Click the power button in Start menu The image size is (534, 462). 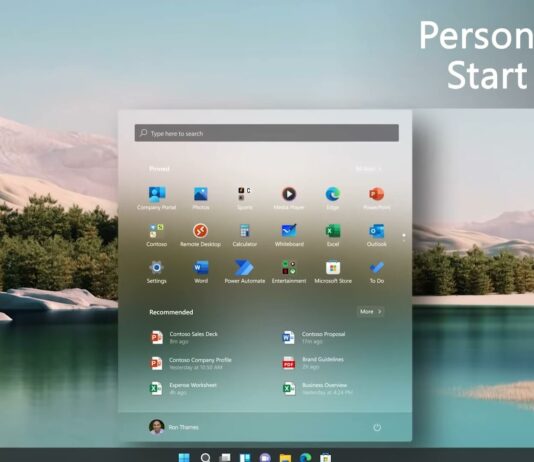[377, 427]
